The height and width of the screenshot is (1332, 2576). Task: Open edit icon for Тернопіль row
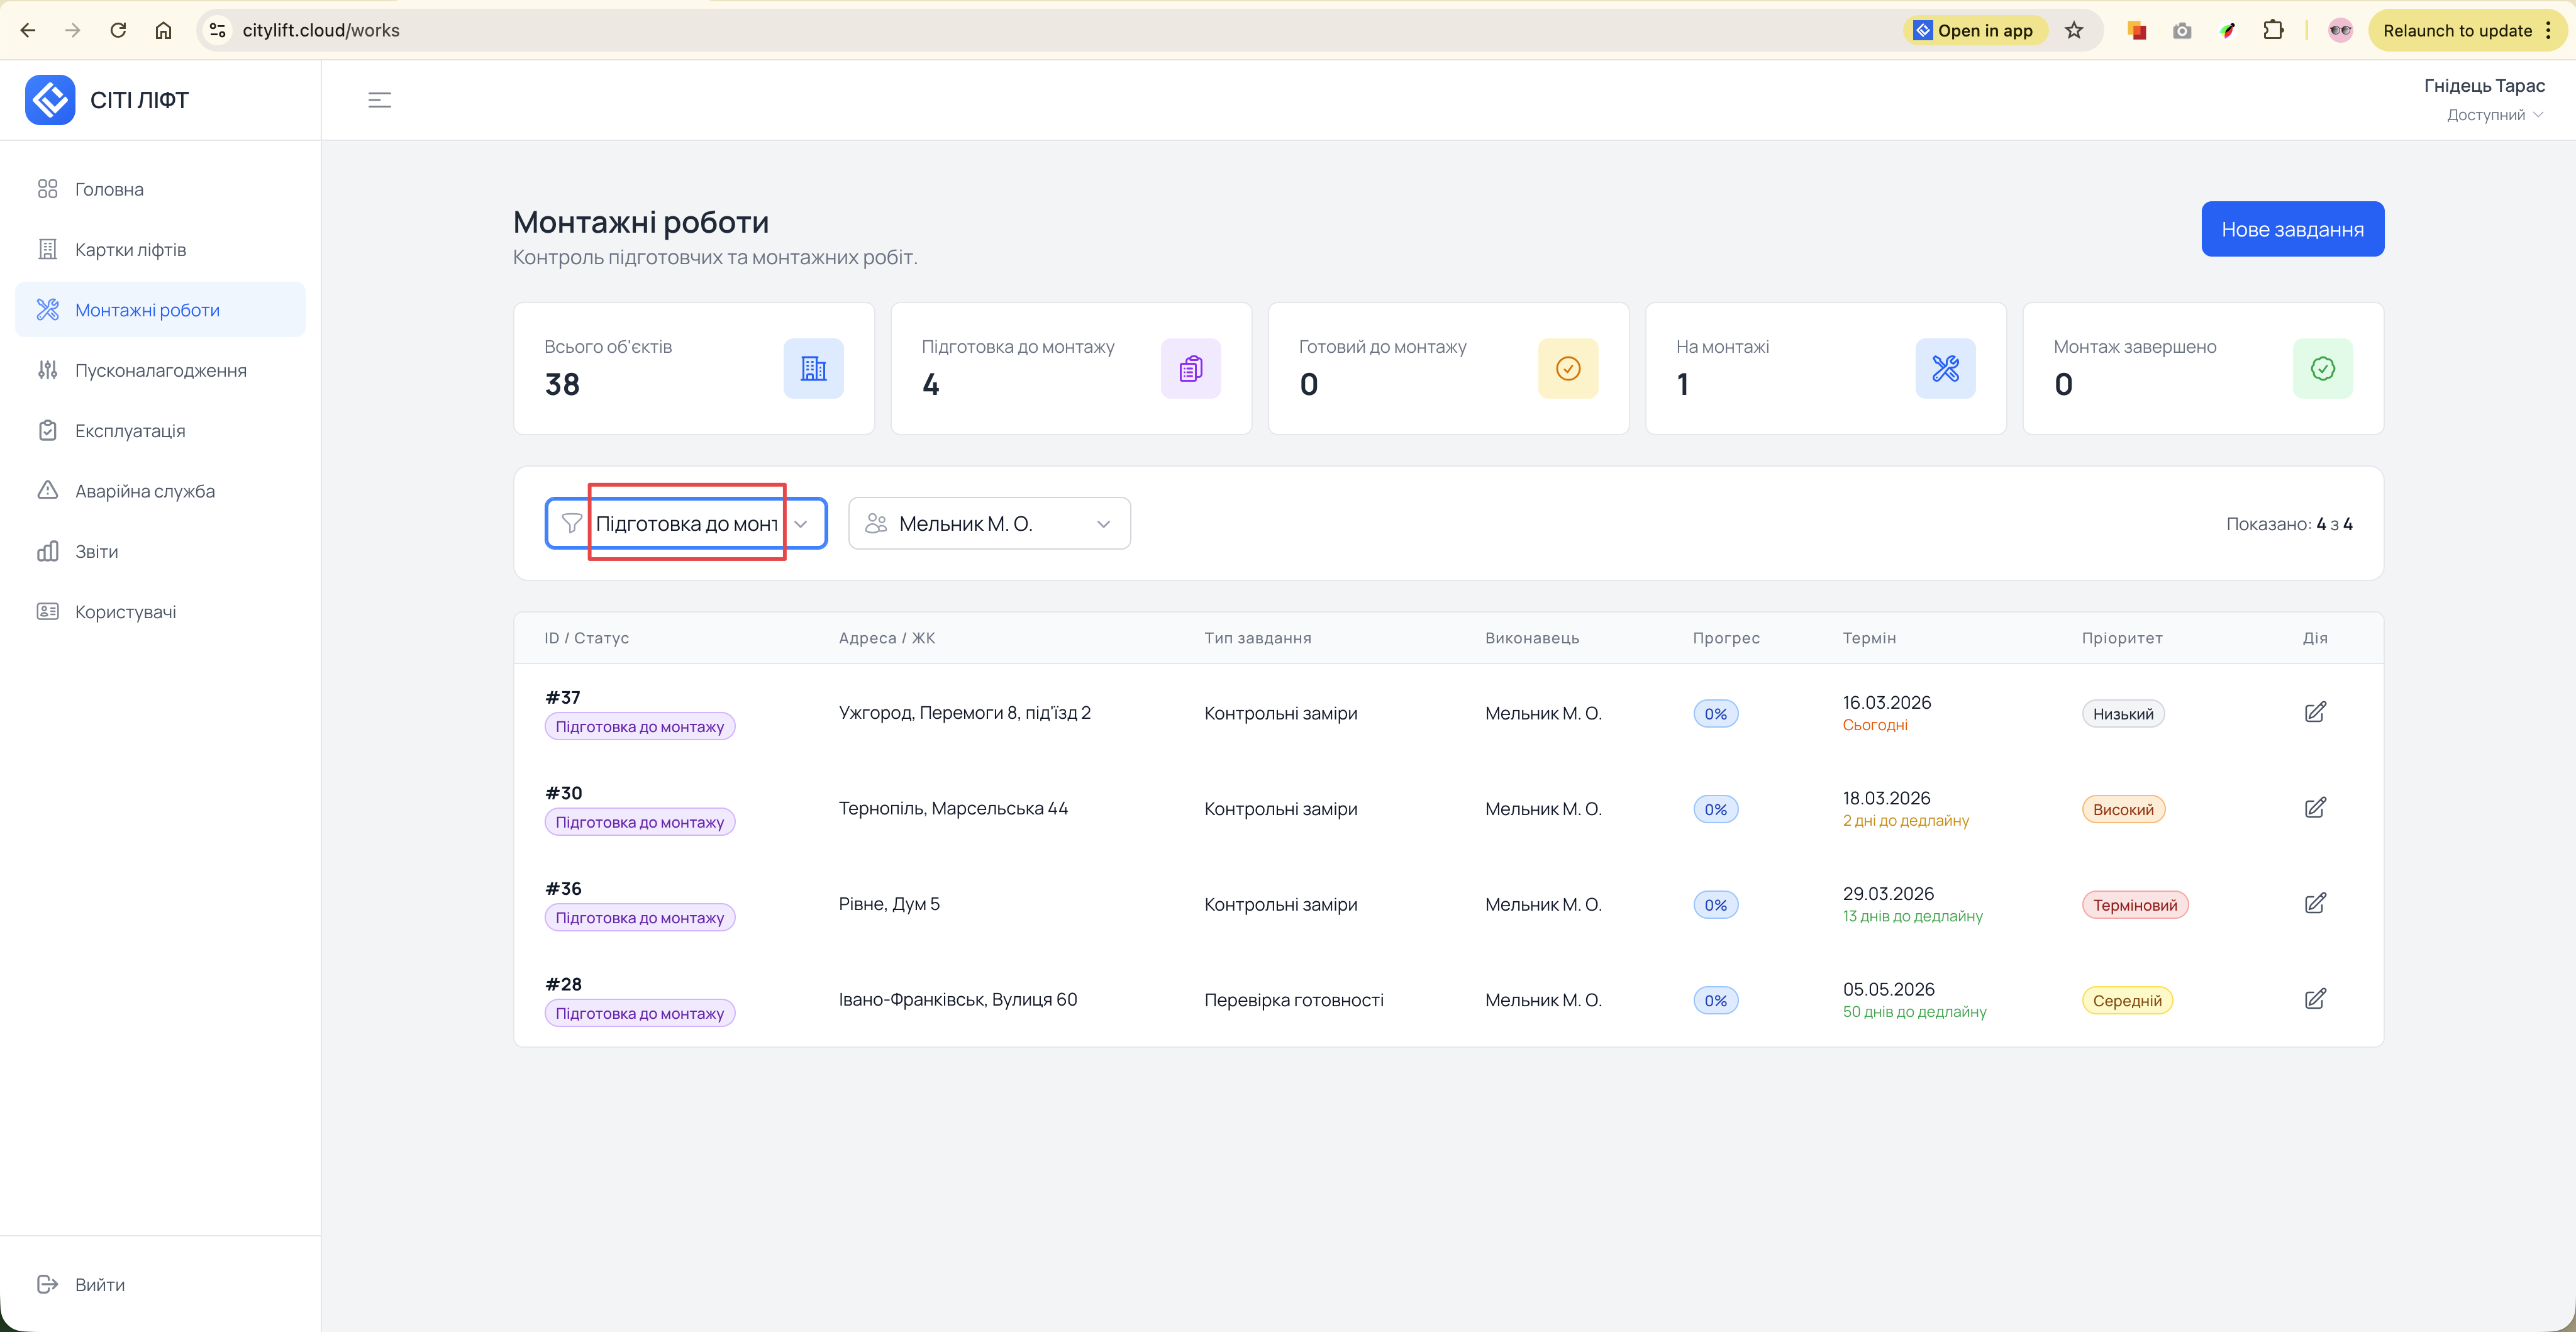(2314, 808)
